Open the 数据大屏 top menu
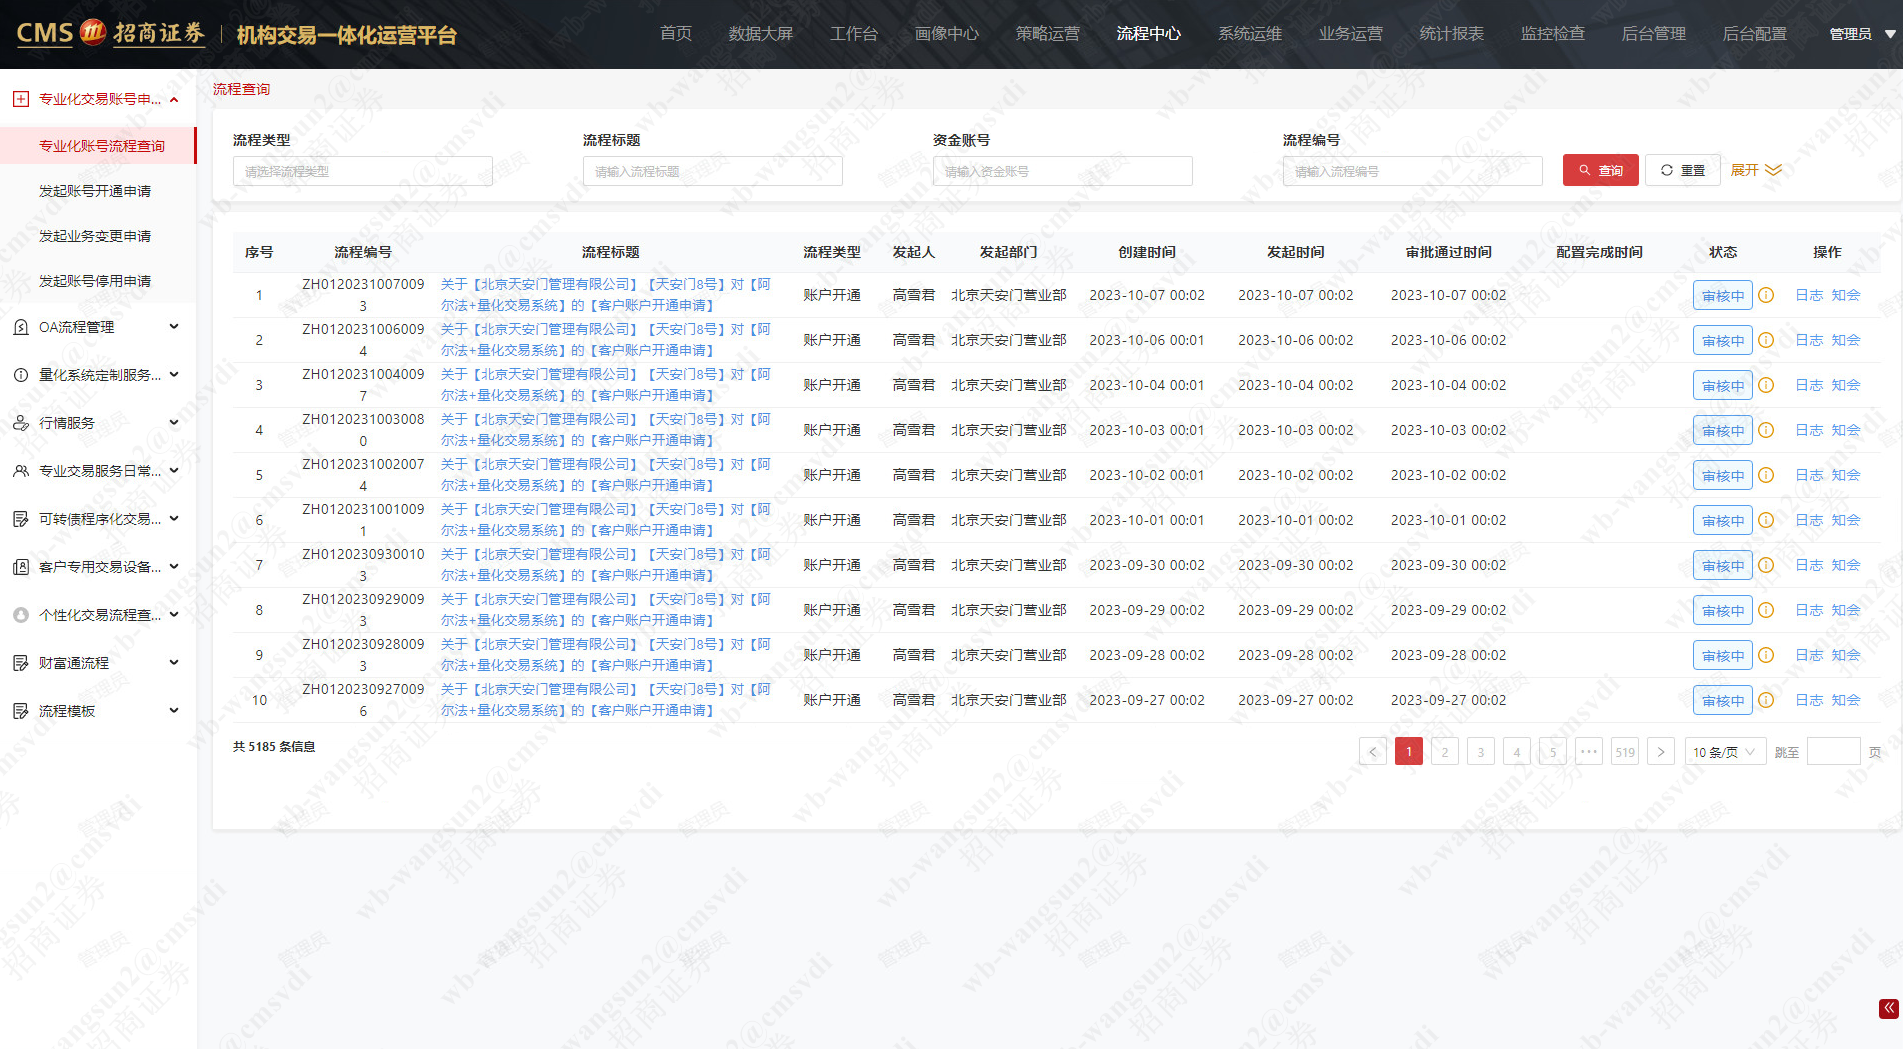 [761, 34]
